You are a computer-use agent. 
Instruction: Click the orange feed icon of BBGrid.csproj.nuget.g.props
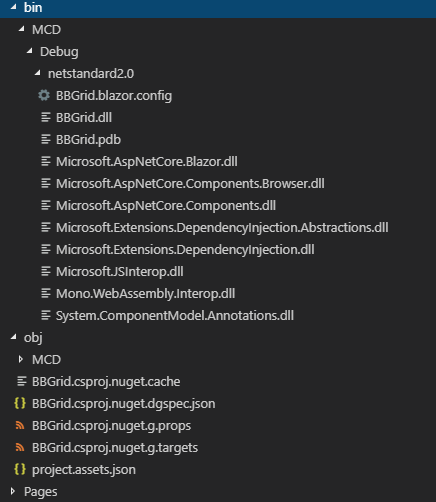[x=20, y=425]
